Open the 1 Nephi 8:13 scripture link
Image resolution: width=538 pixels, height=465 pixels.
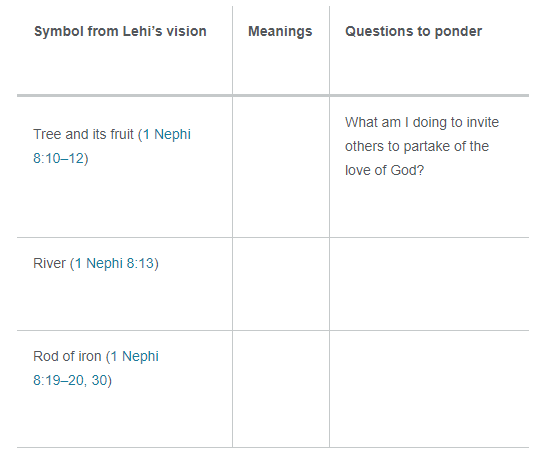115,263
